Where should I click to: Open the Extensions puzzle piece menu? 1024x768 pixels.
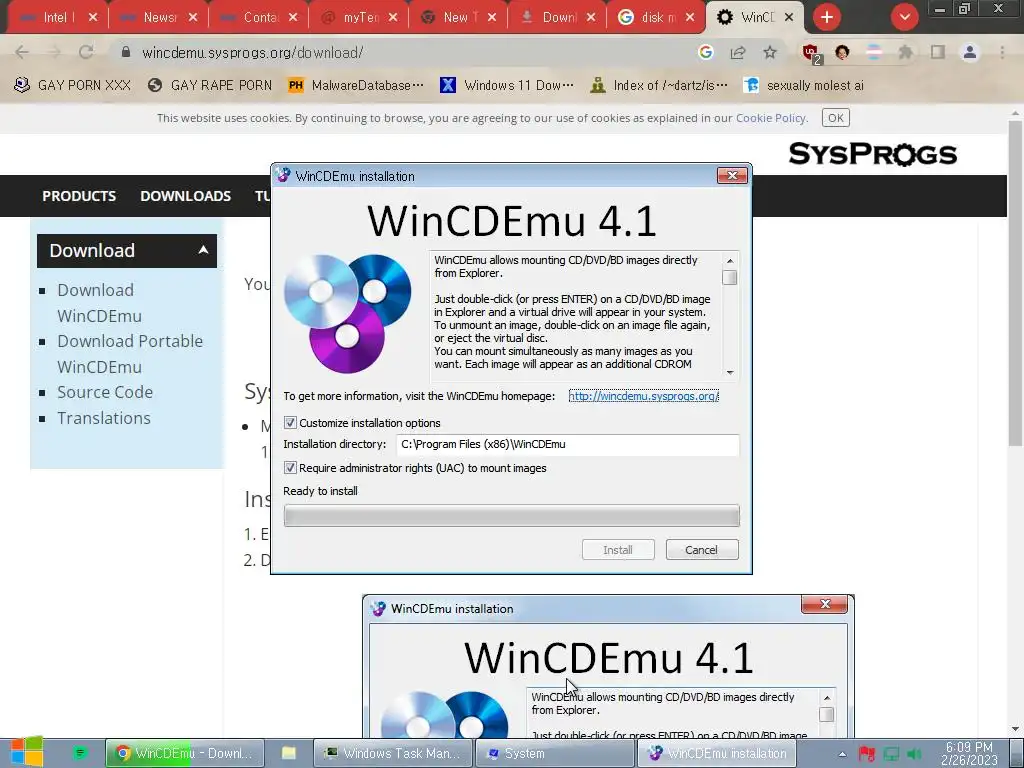(x=905, y=52)
